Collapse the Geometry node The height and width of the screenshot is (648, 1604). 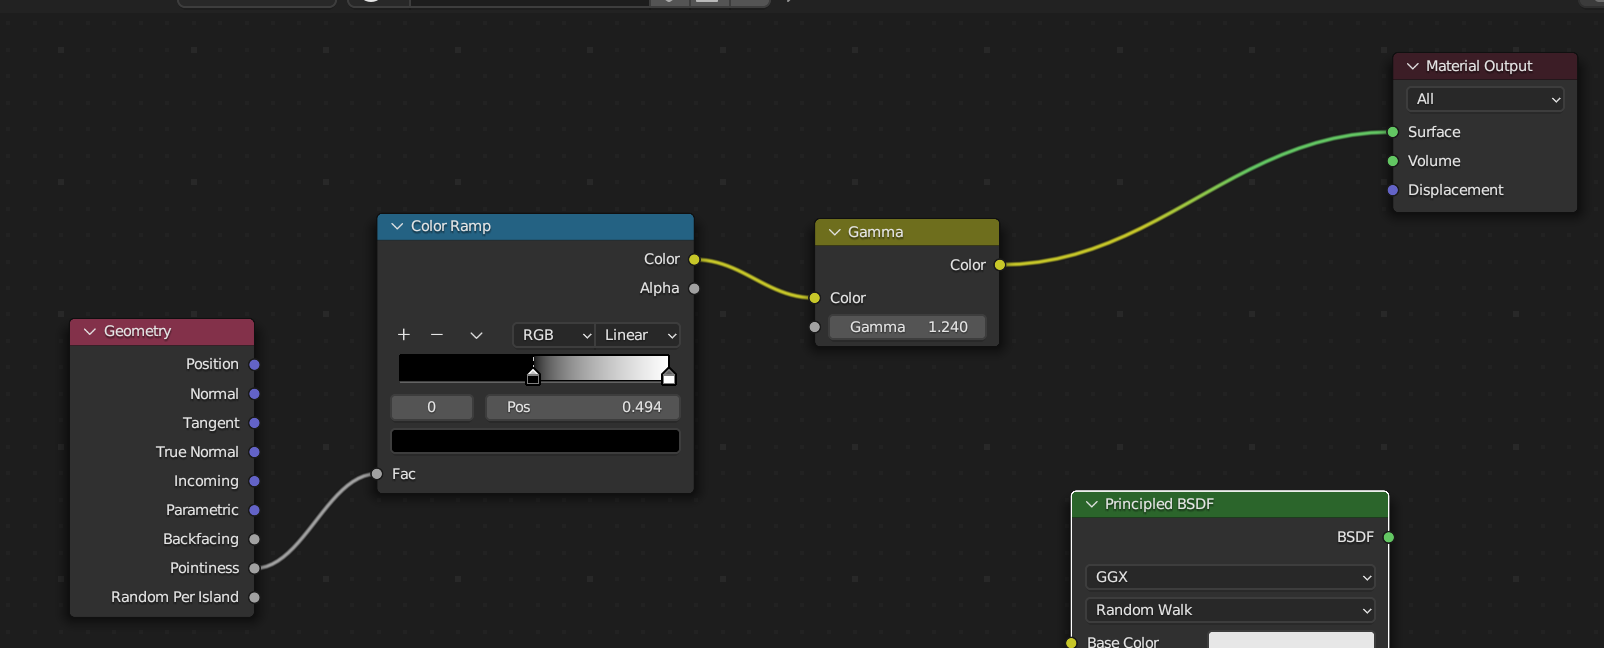(x=90, y=331)
